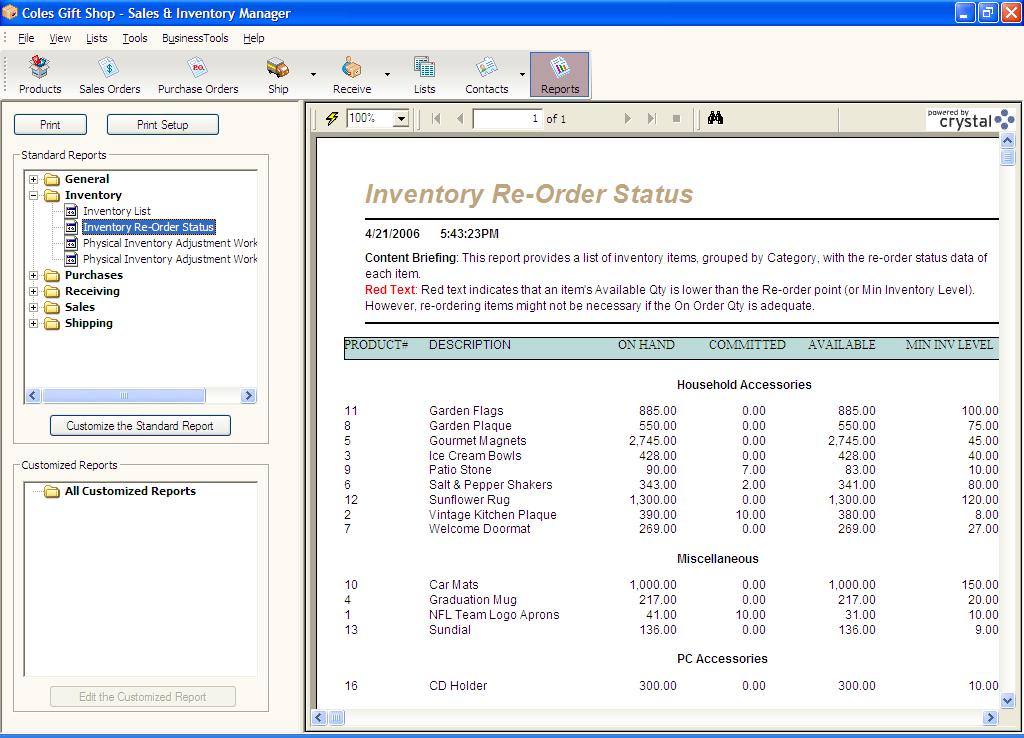Click tree scrollbar right arrow
The height and width of the screenshot is (738, 1024).
[x=248, y=395]
